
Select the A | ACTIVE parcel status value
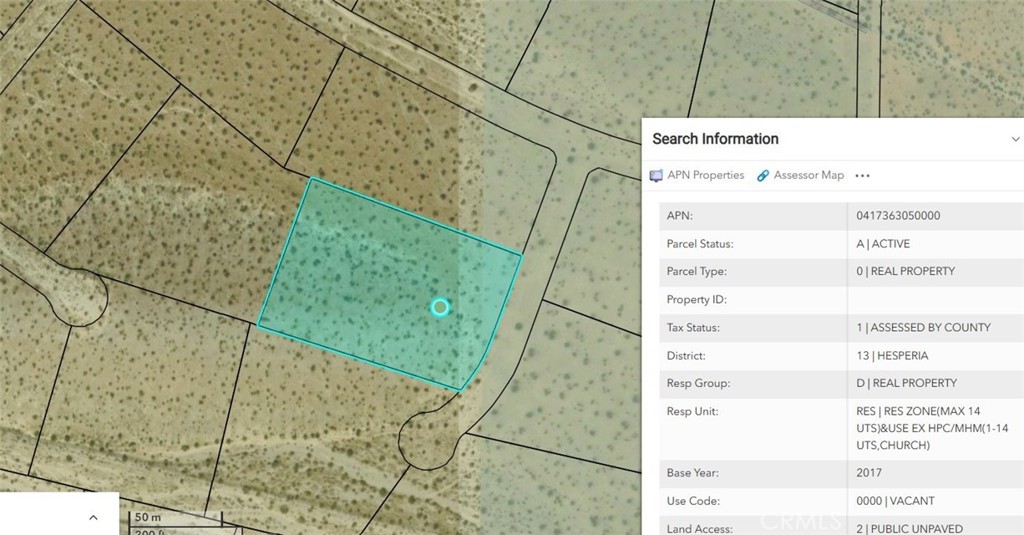tap(883, 244)
